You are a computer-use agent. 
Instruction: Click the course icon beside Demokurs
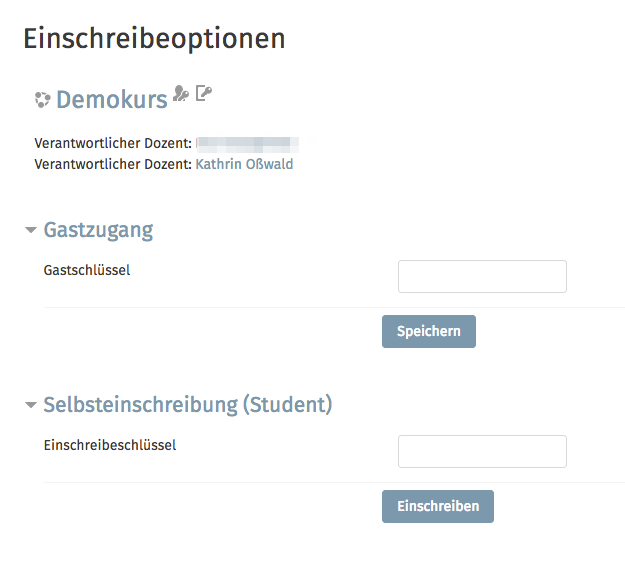[42, 100]
